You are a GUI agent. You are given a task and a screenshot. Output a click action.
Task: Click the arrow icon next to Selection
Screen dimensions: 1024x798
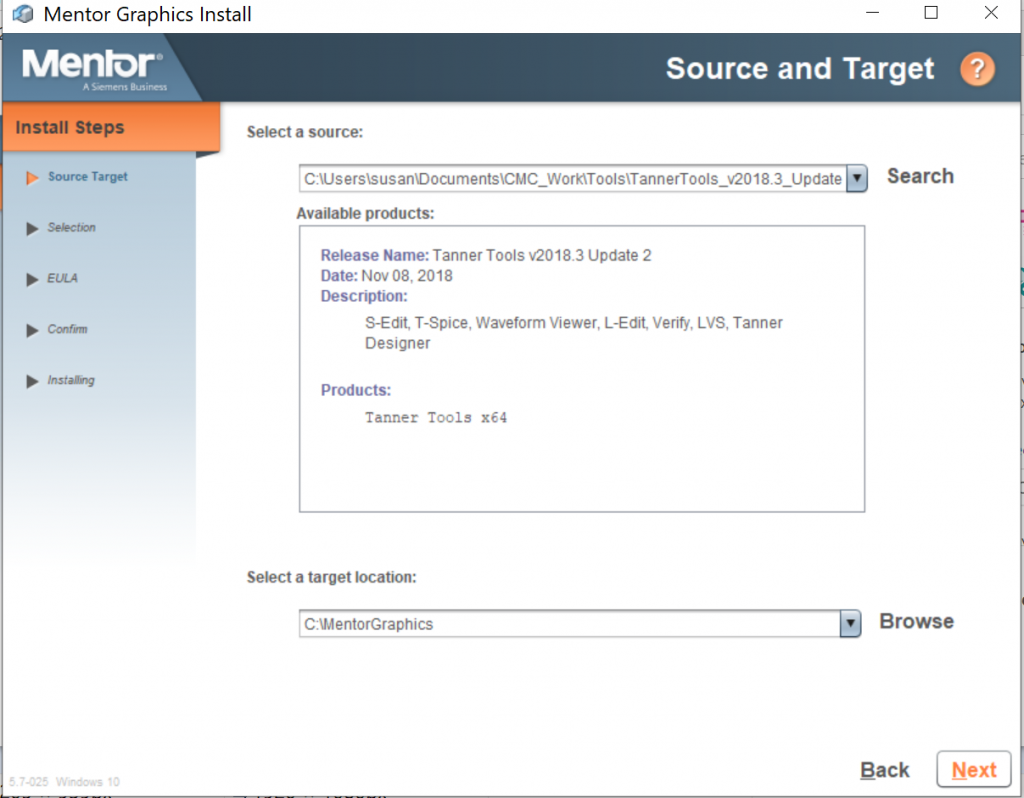tap(32, 229)
